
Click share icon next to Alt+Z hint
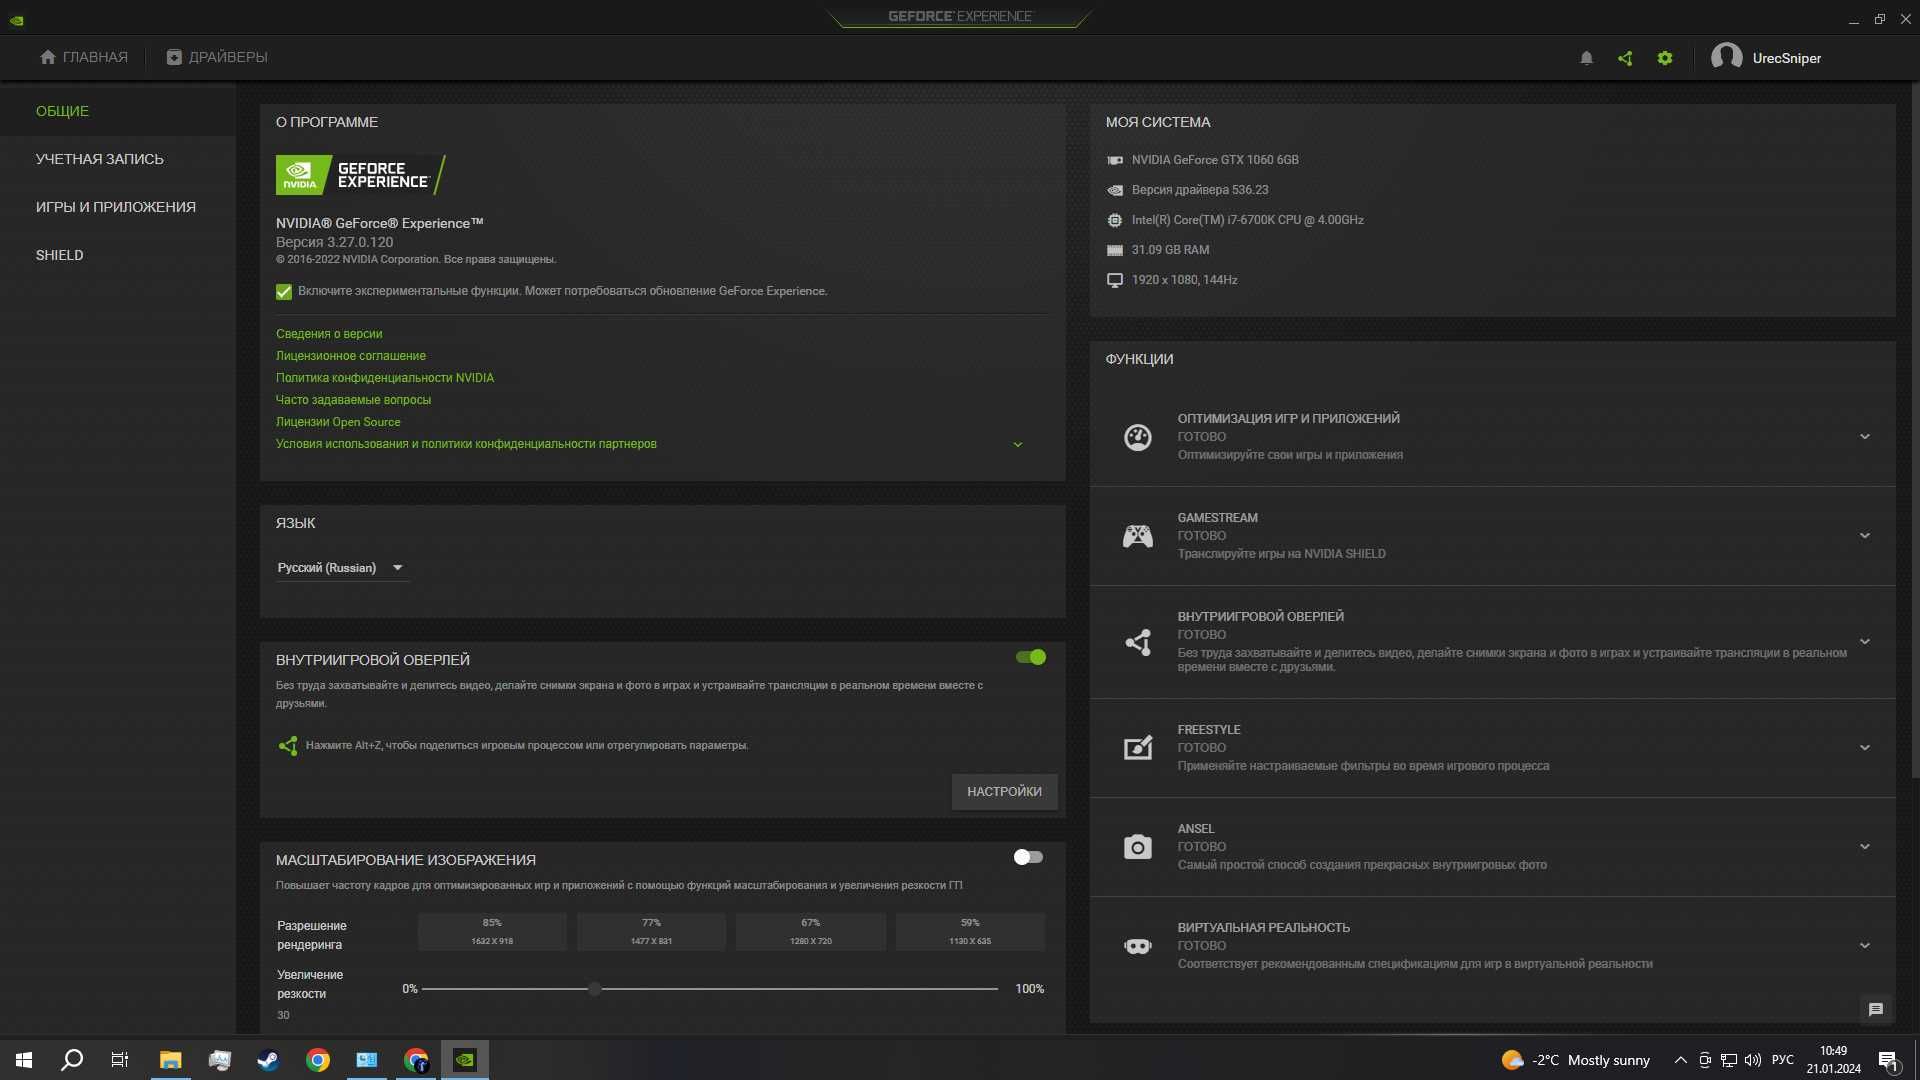click(288, 746)
